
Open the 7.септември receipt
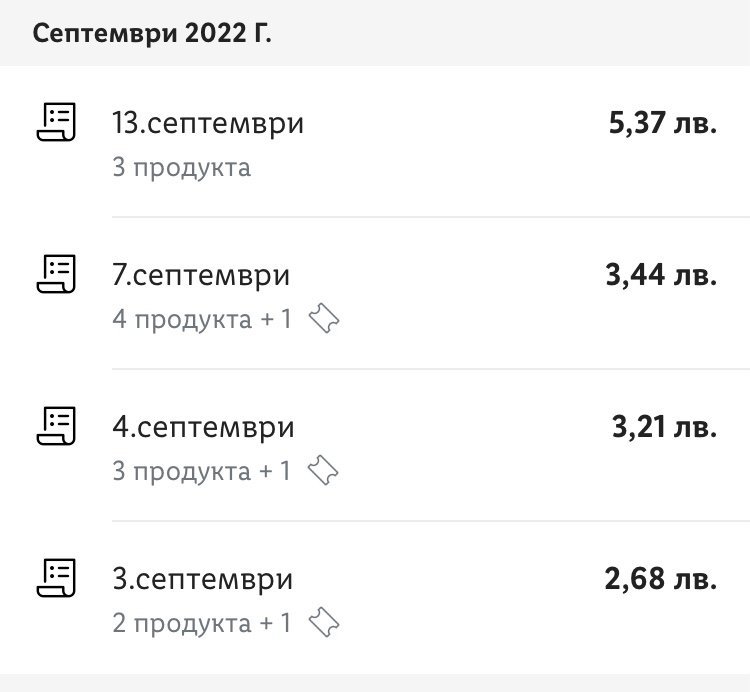[201, 275]
